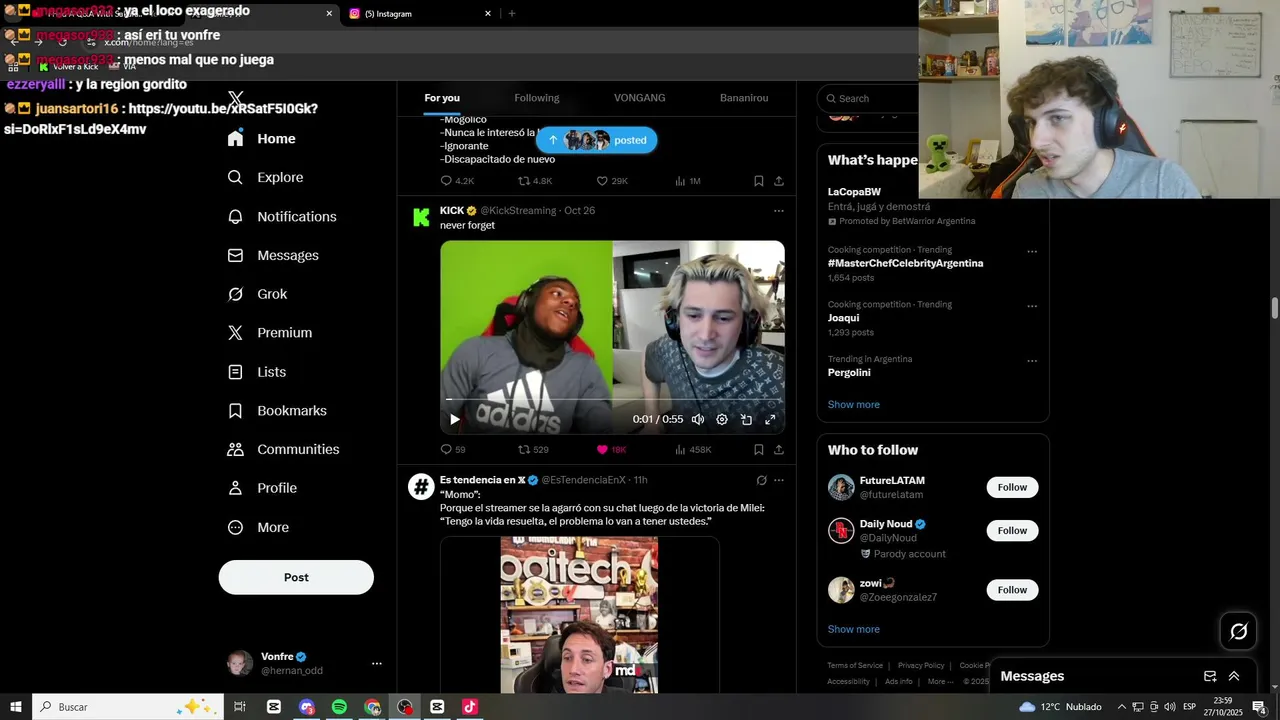Open the More options sidebar item
1280x720 pixels.
[x=258, y=527]
